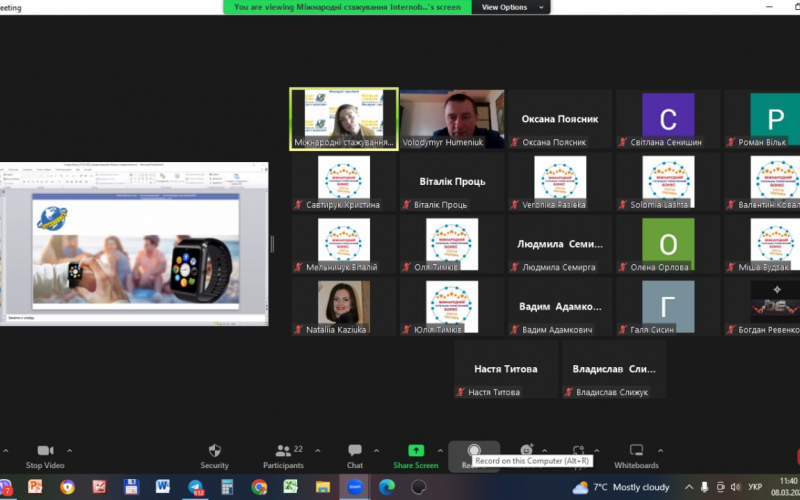800x500 pixels.
Task: Select Олена Орлова participant tile
Action: click(x=668, y=244)
